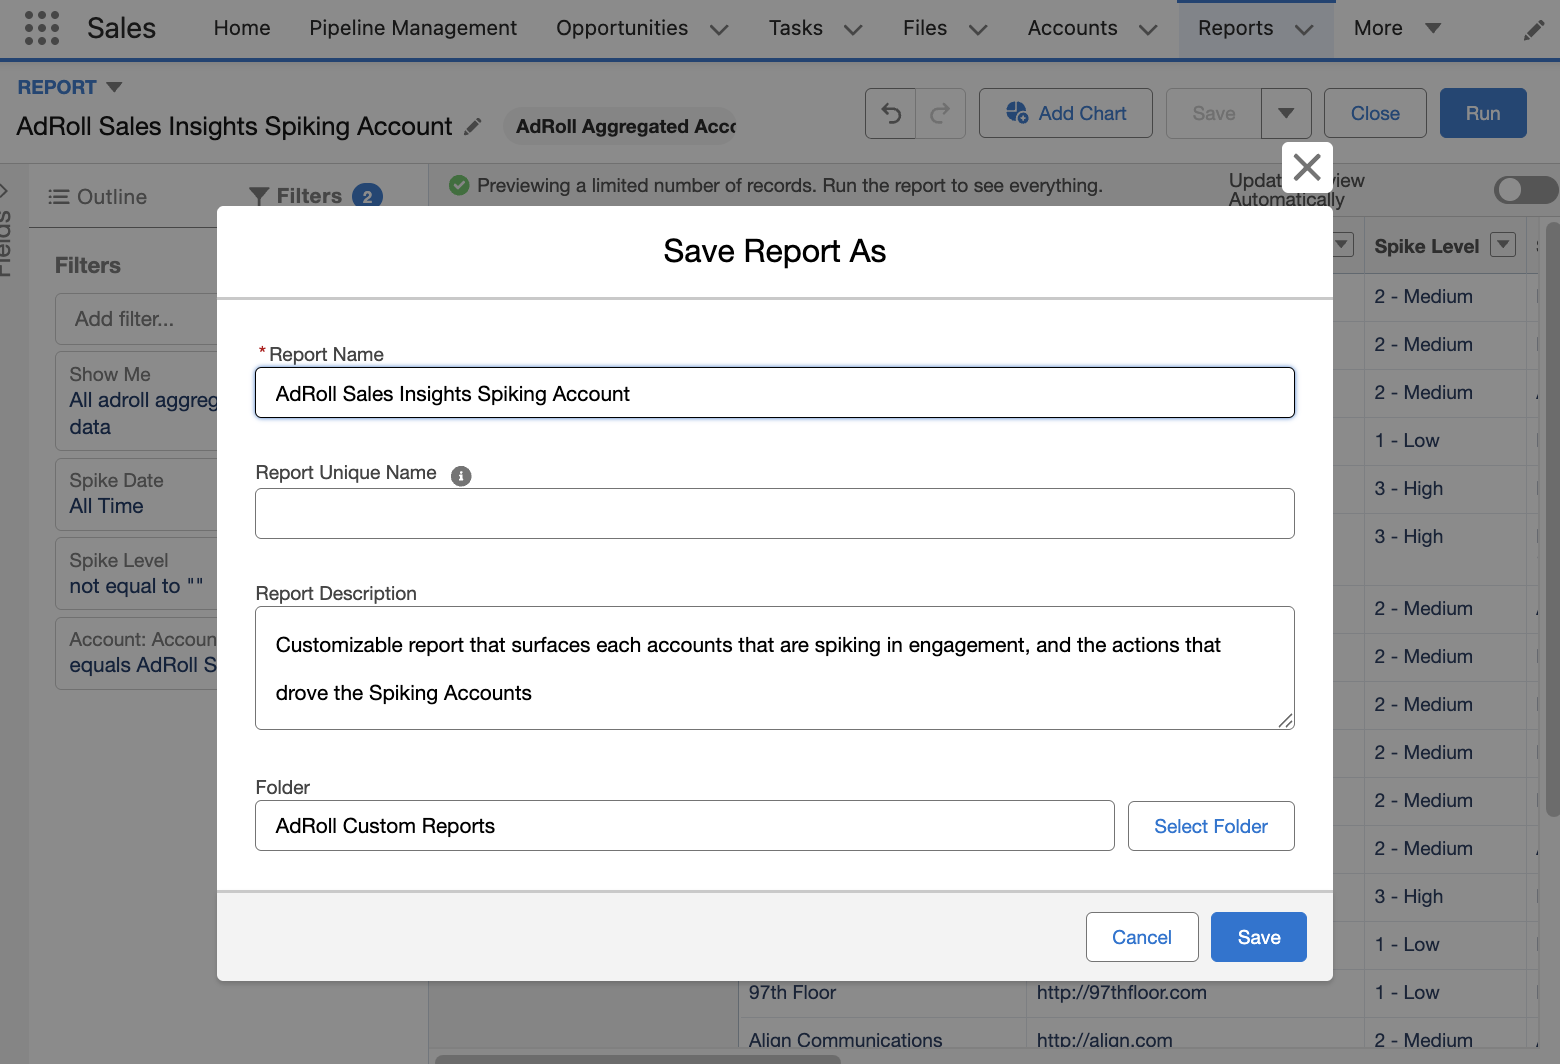The width and height of the screenshot is (1560, 1064).
Task: Go to the Pipeline Management tab
Action: click(413, 28)
